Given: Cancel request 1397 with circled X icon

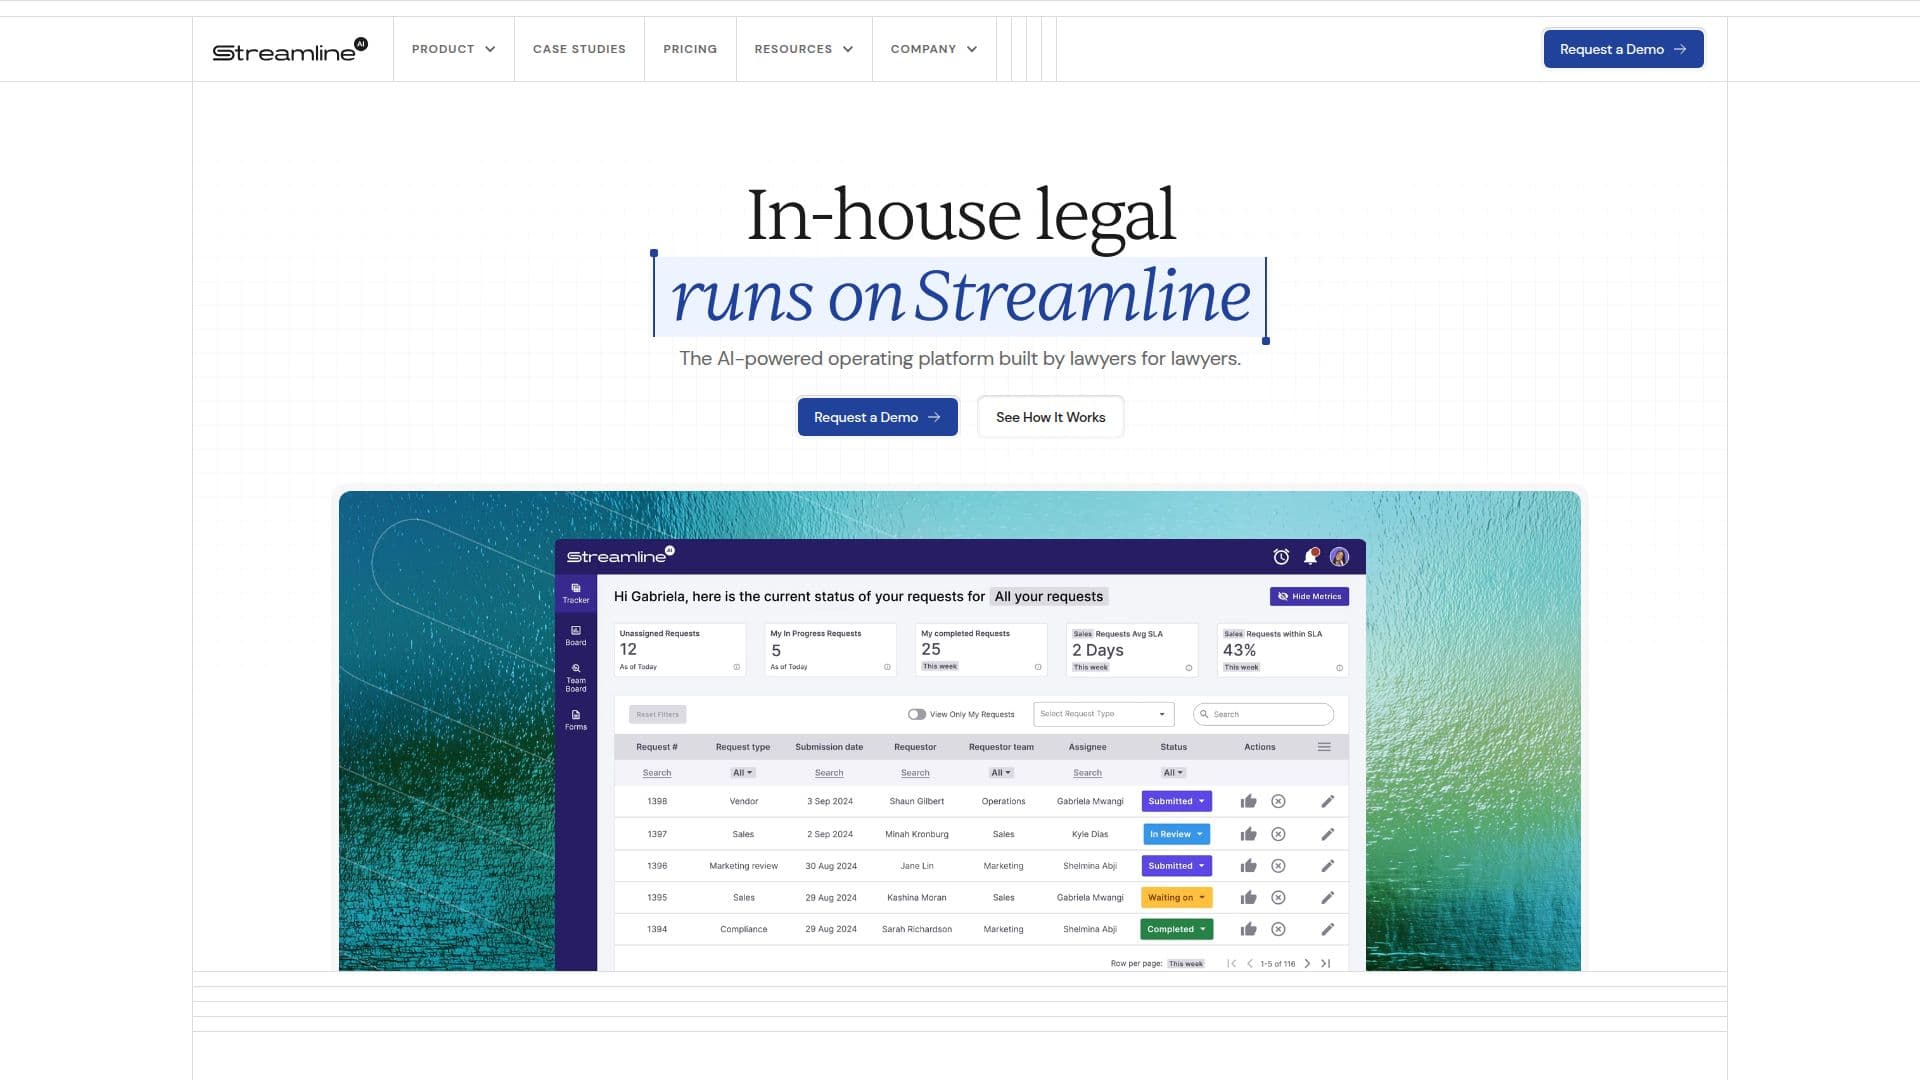Looking at the screenshot, I should [x=1278, y=834].
